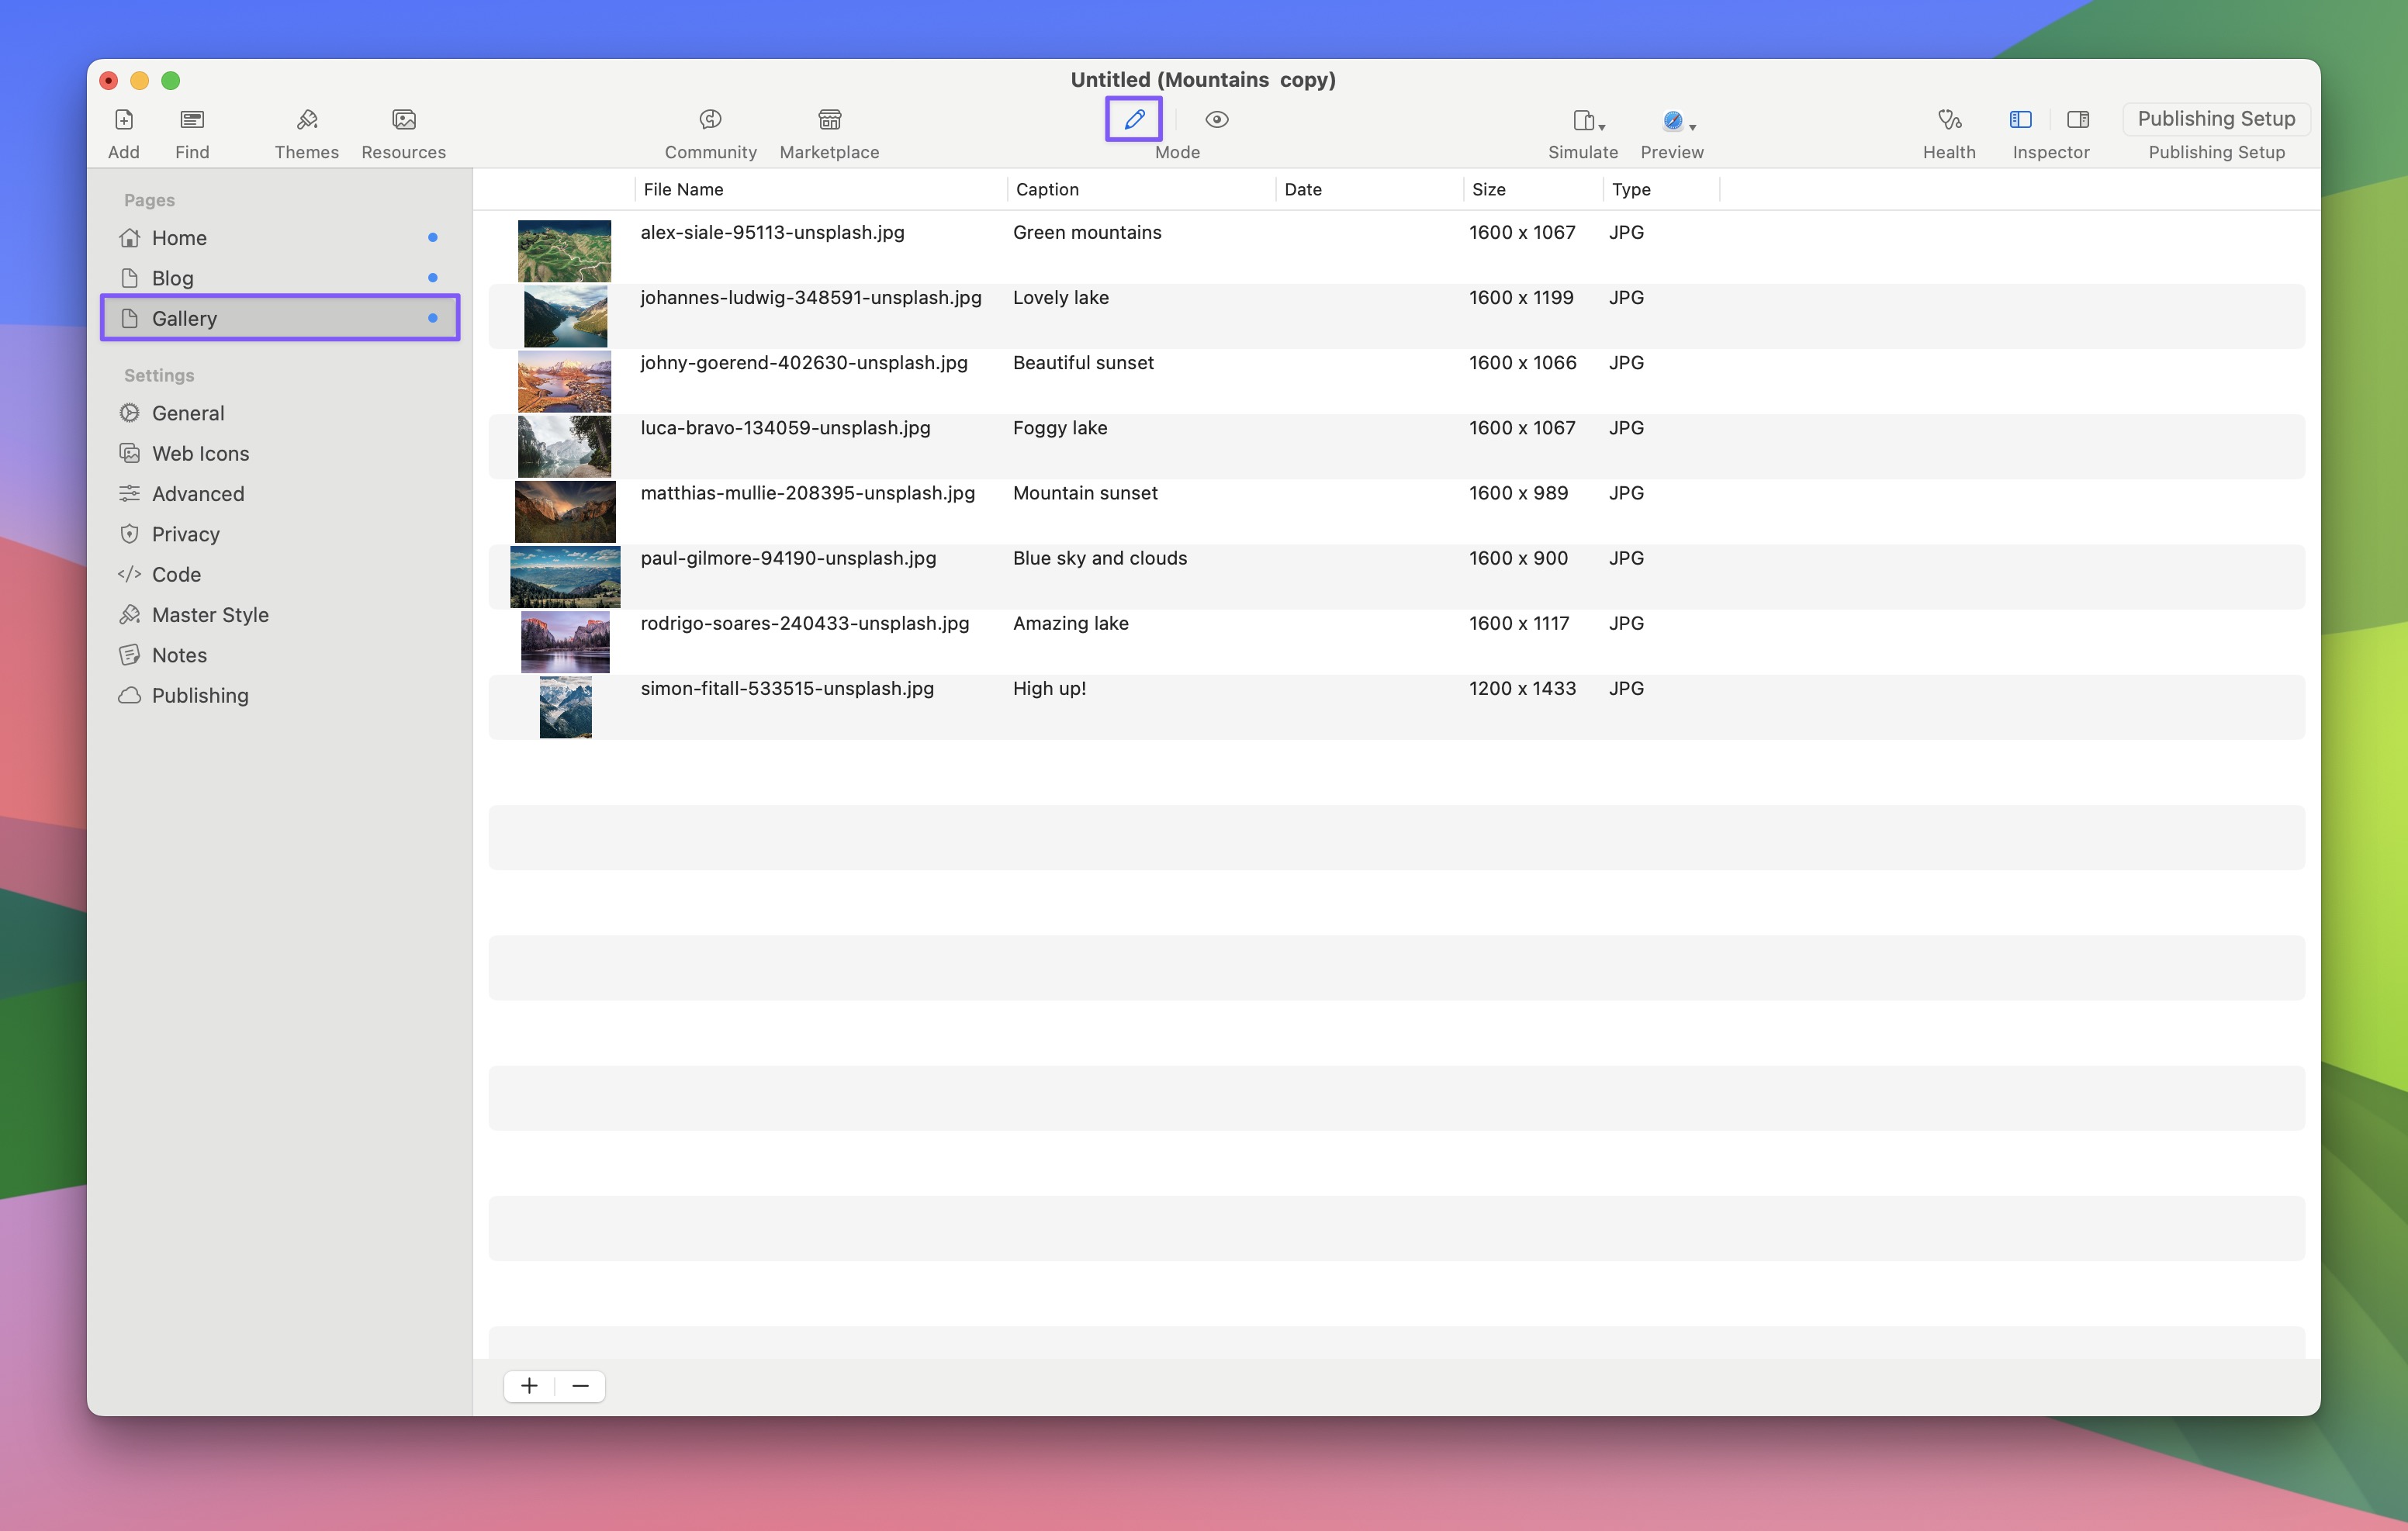Run the Health check
Screen dimensions: 2408x1531
coord(1949,120)
